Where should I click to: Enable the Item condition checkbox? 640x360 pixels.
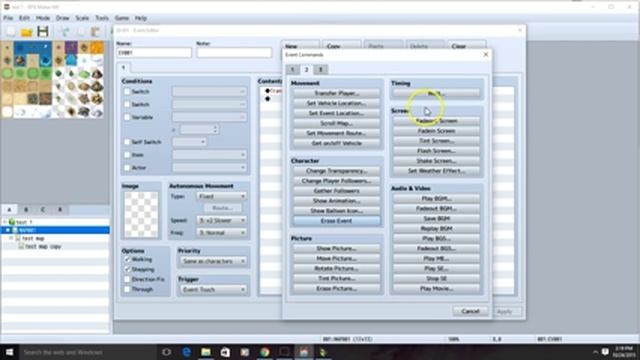click(127, 155)
